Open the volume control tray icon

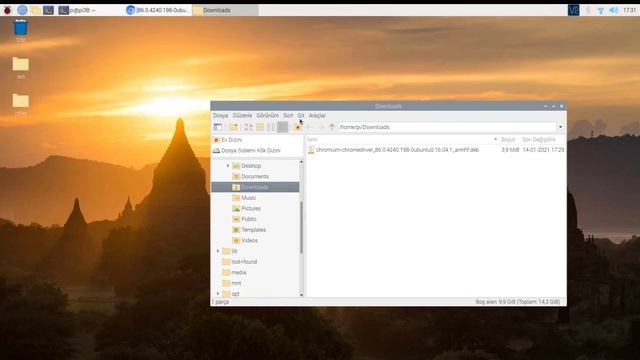[x=613, y=10]
